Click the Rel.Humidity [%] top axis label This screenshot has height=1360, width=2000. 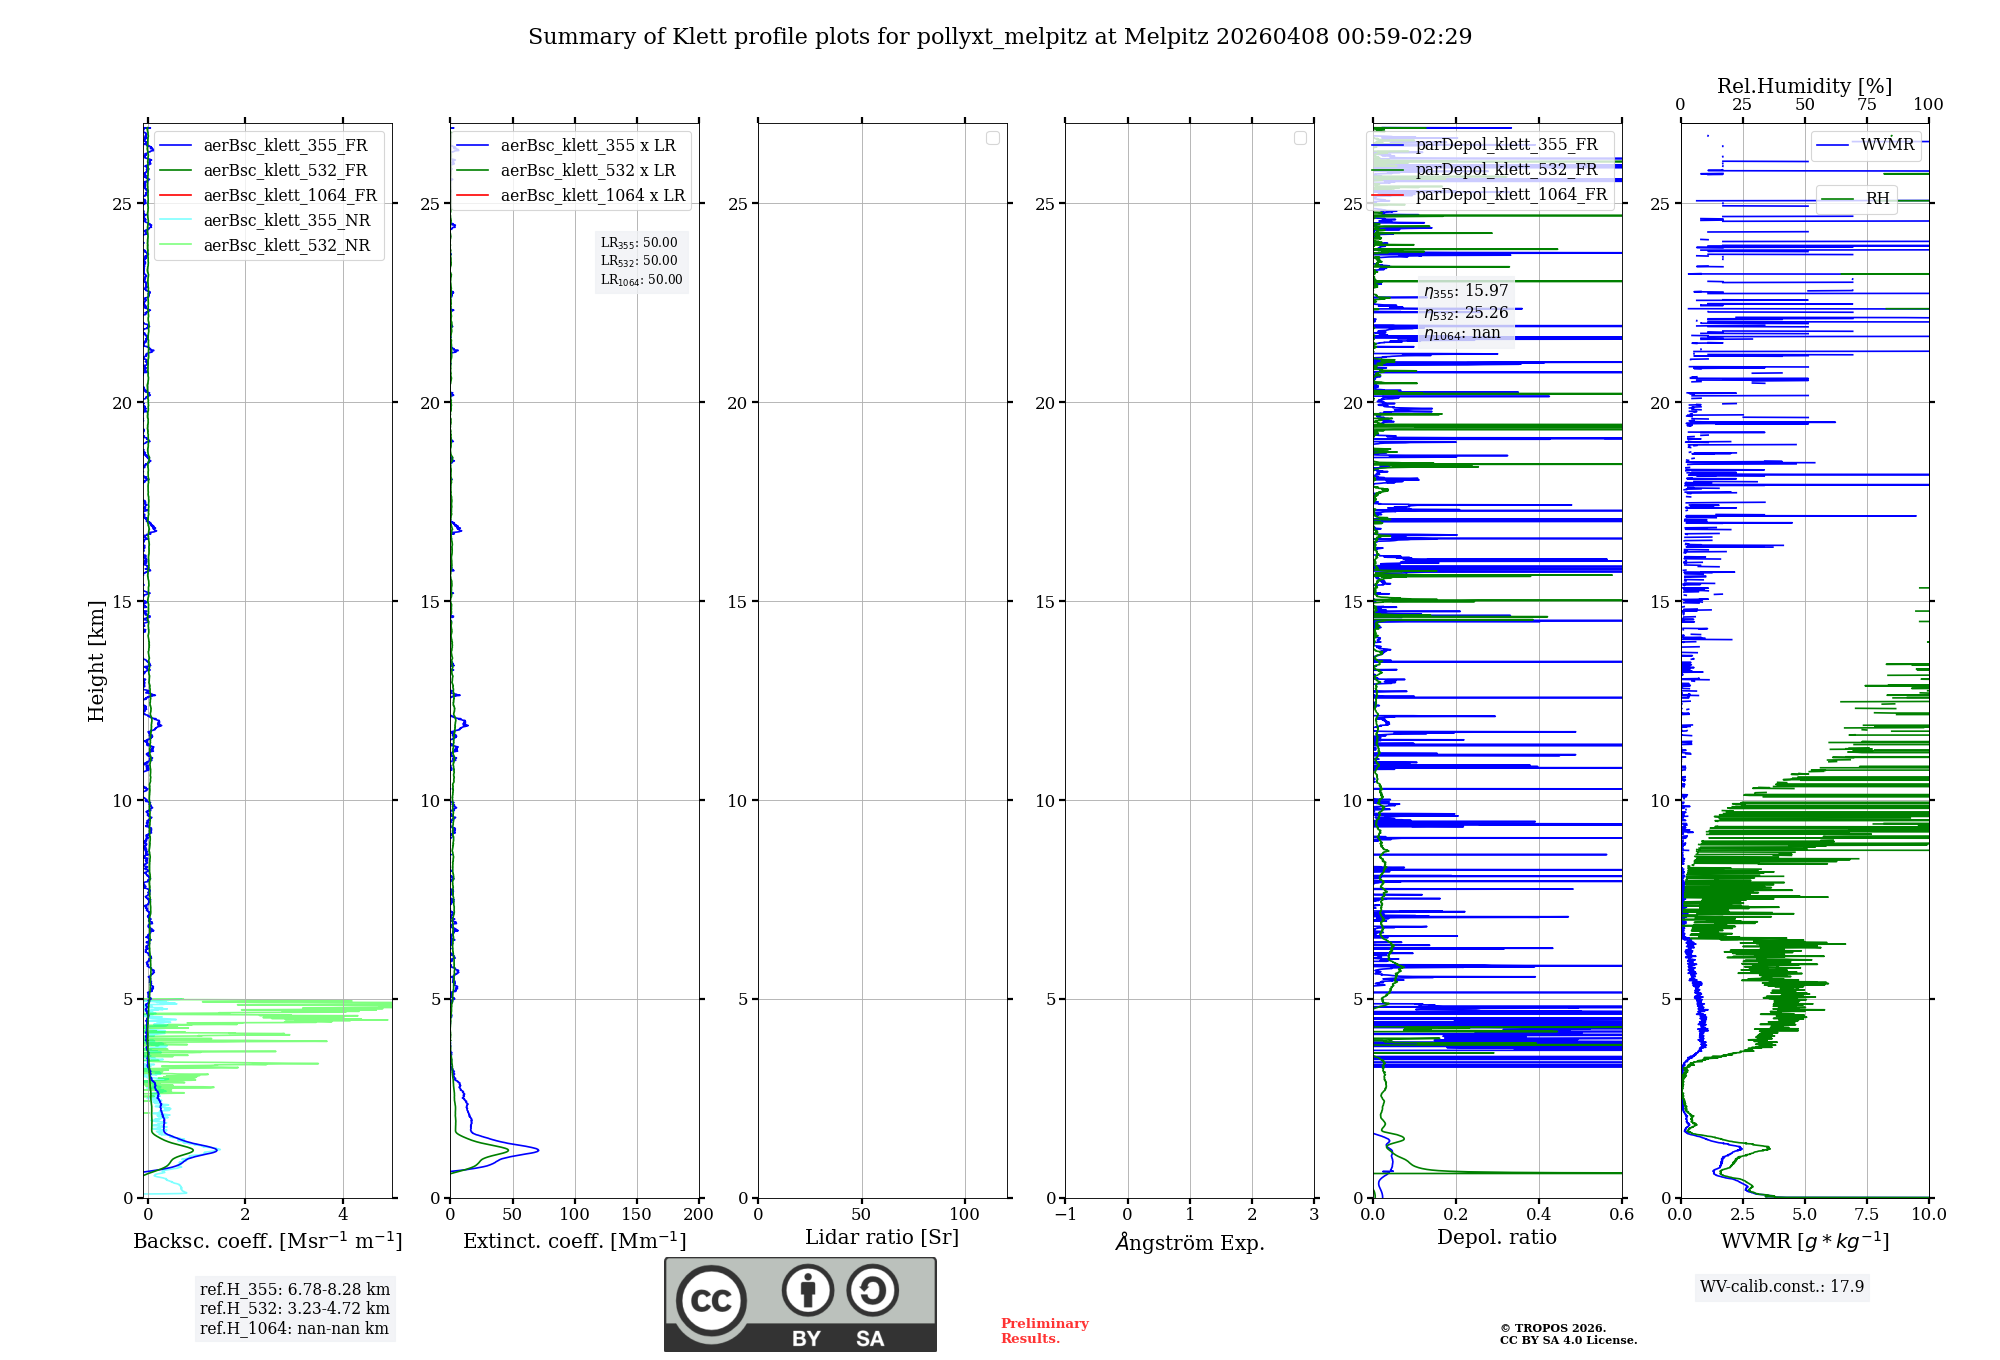coord(1804,86)
